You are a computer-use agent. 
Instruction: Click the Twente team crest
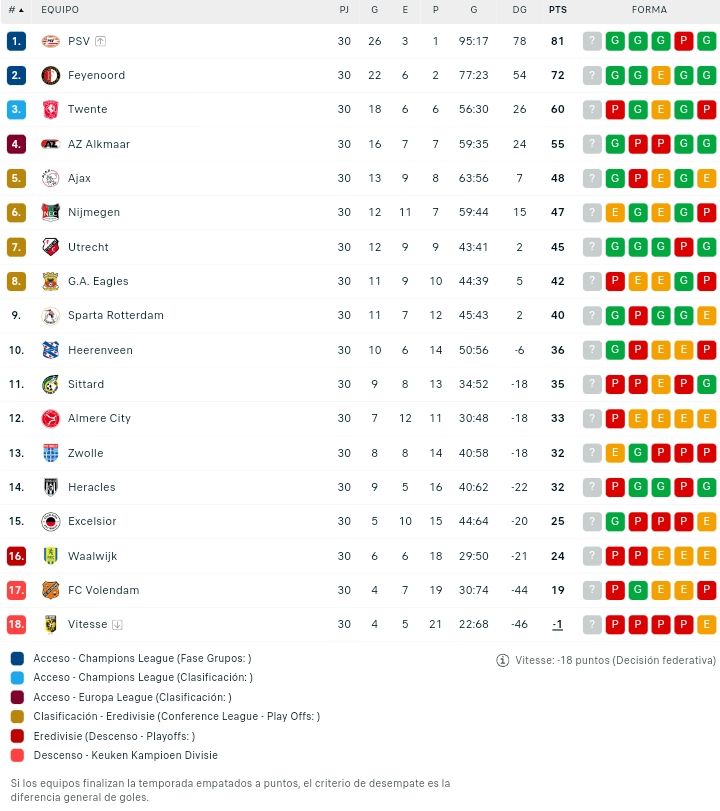[x=51, y=110]
